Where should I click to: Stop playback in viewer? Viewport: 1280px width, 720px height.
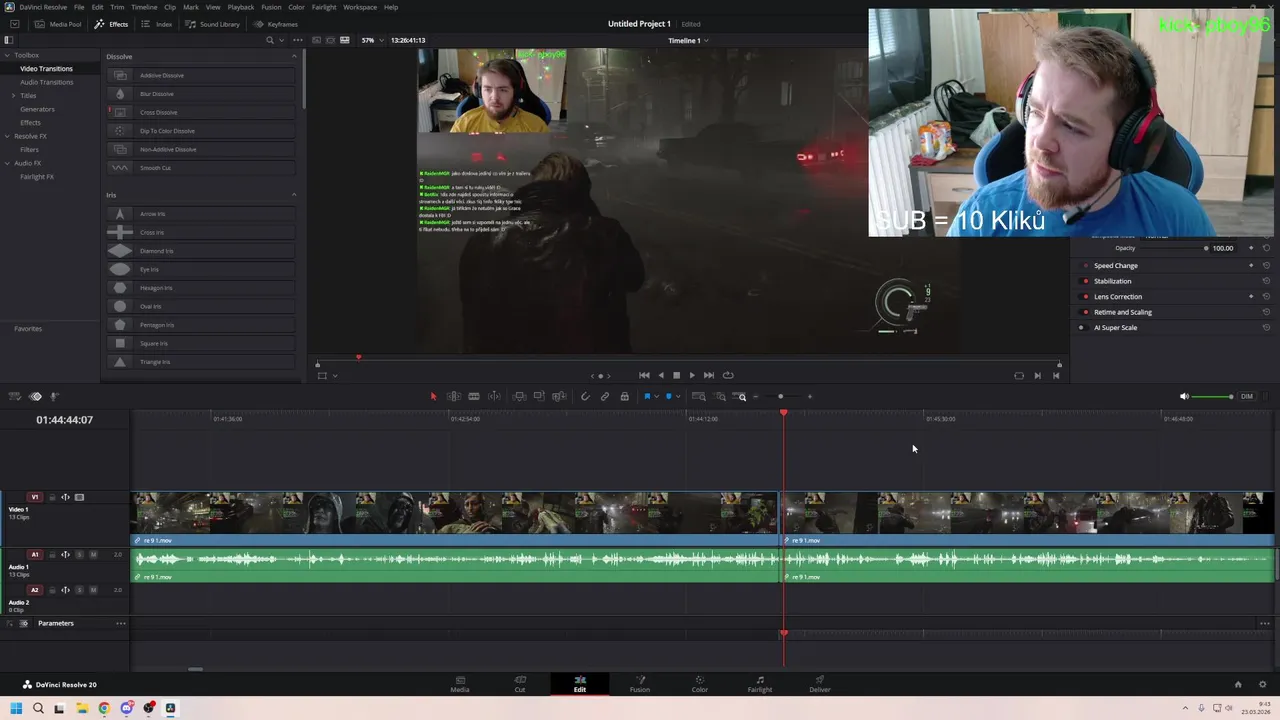click(x=676, y=375)
